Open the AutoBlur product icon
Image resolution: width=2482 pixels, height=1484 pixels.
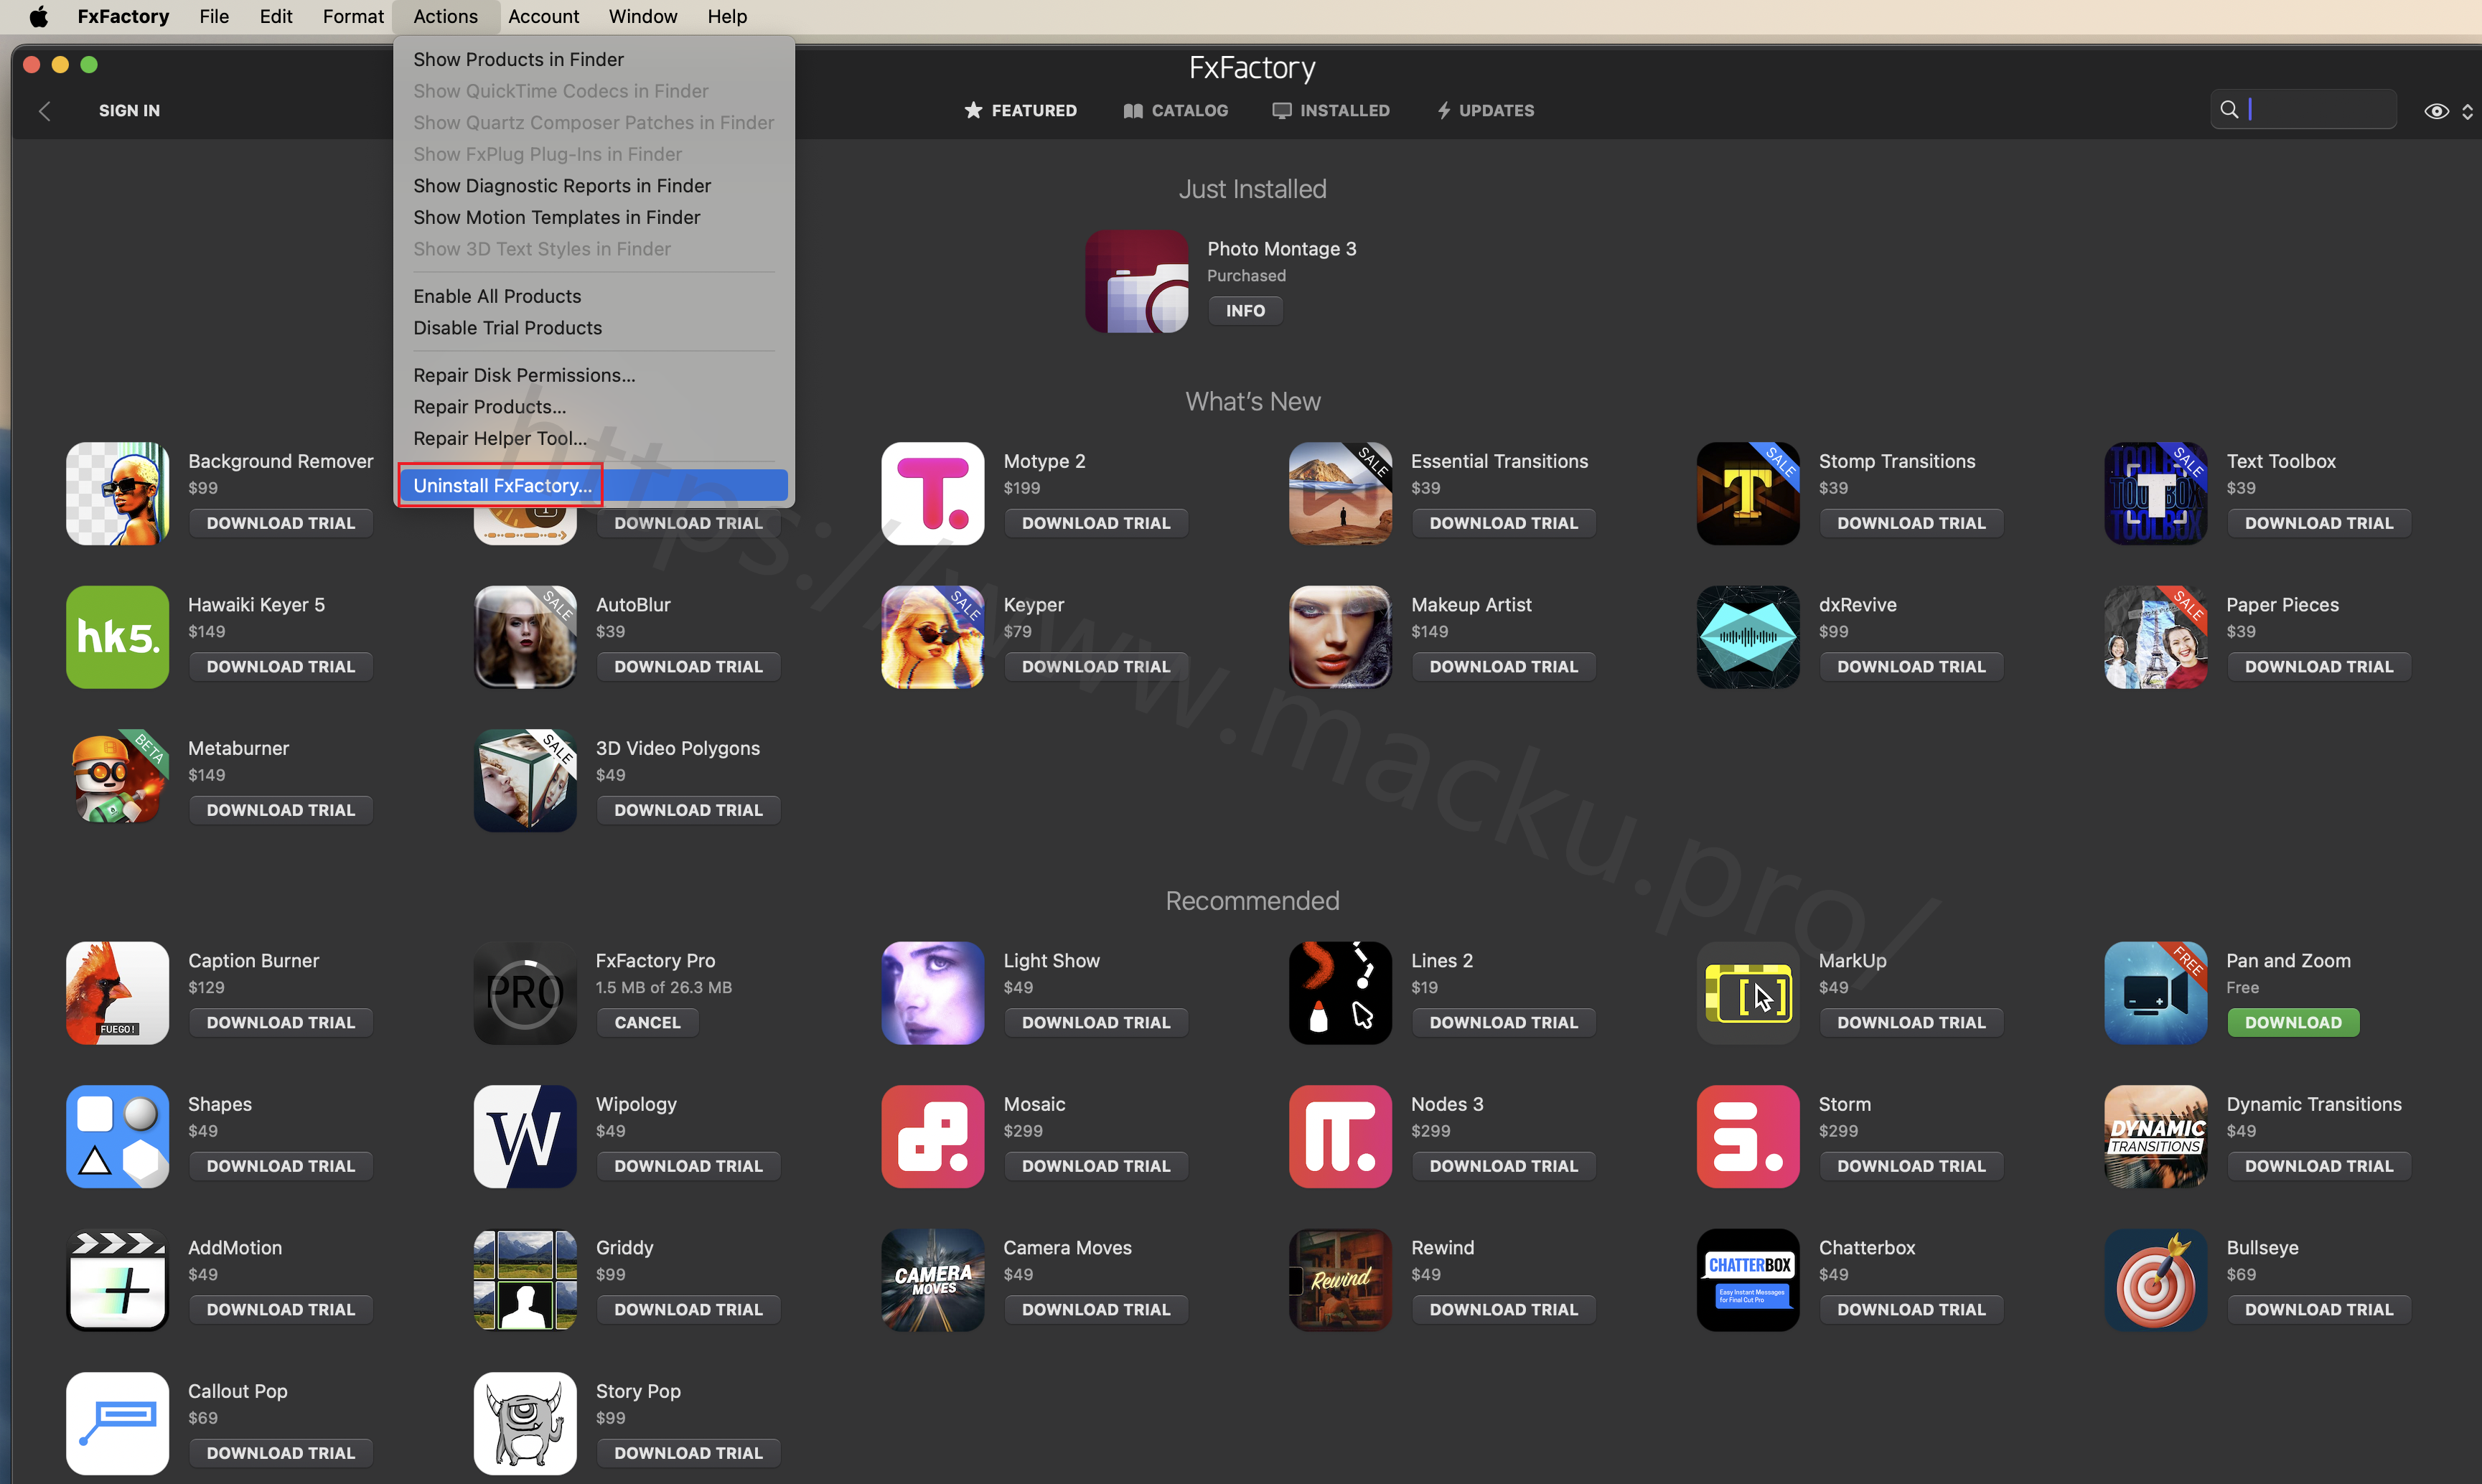[525, 637]
